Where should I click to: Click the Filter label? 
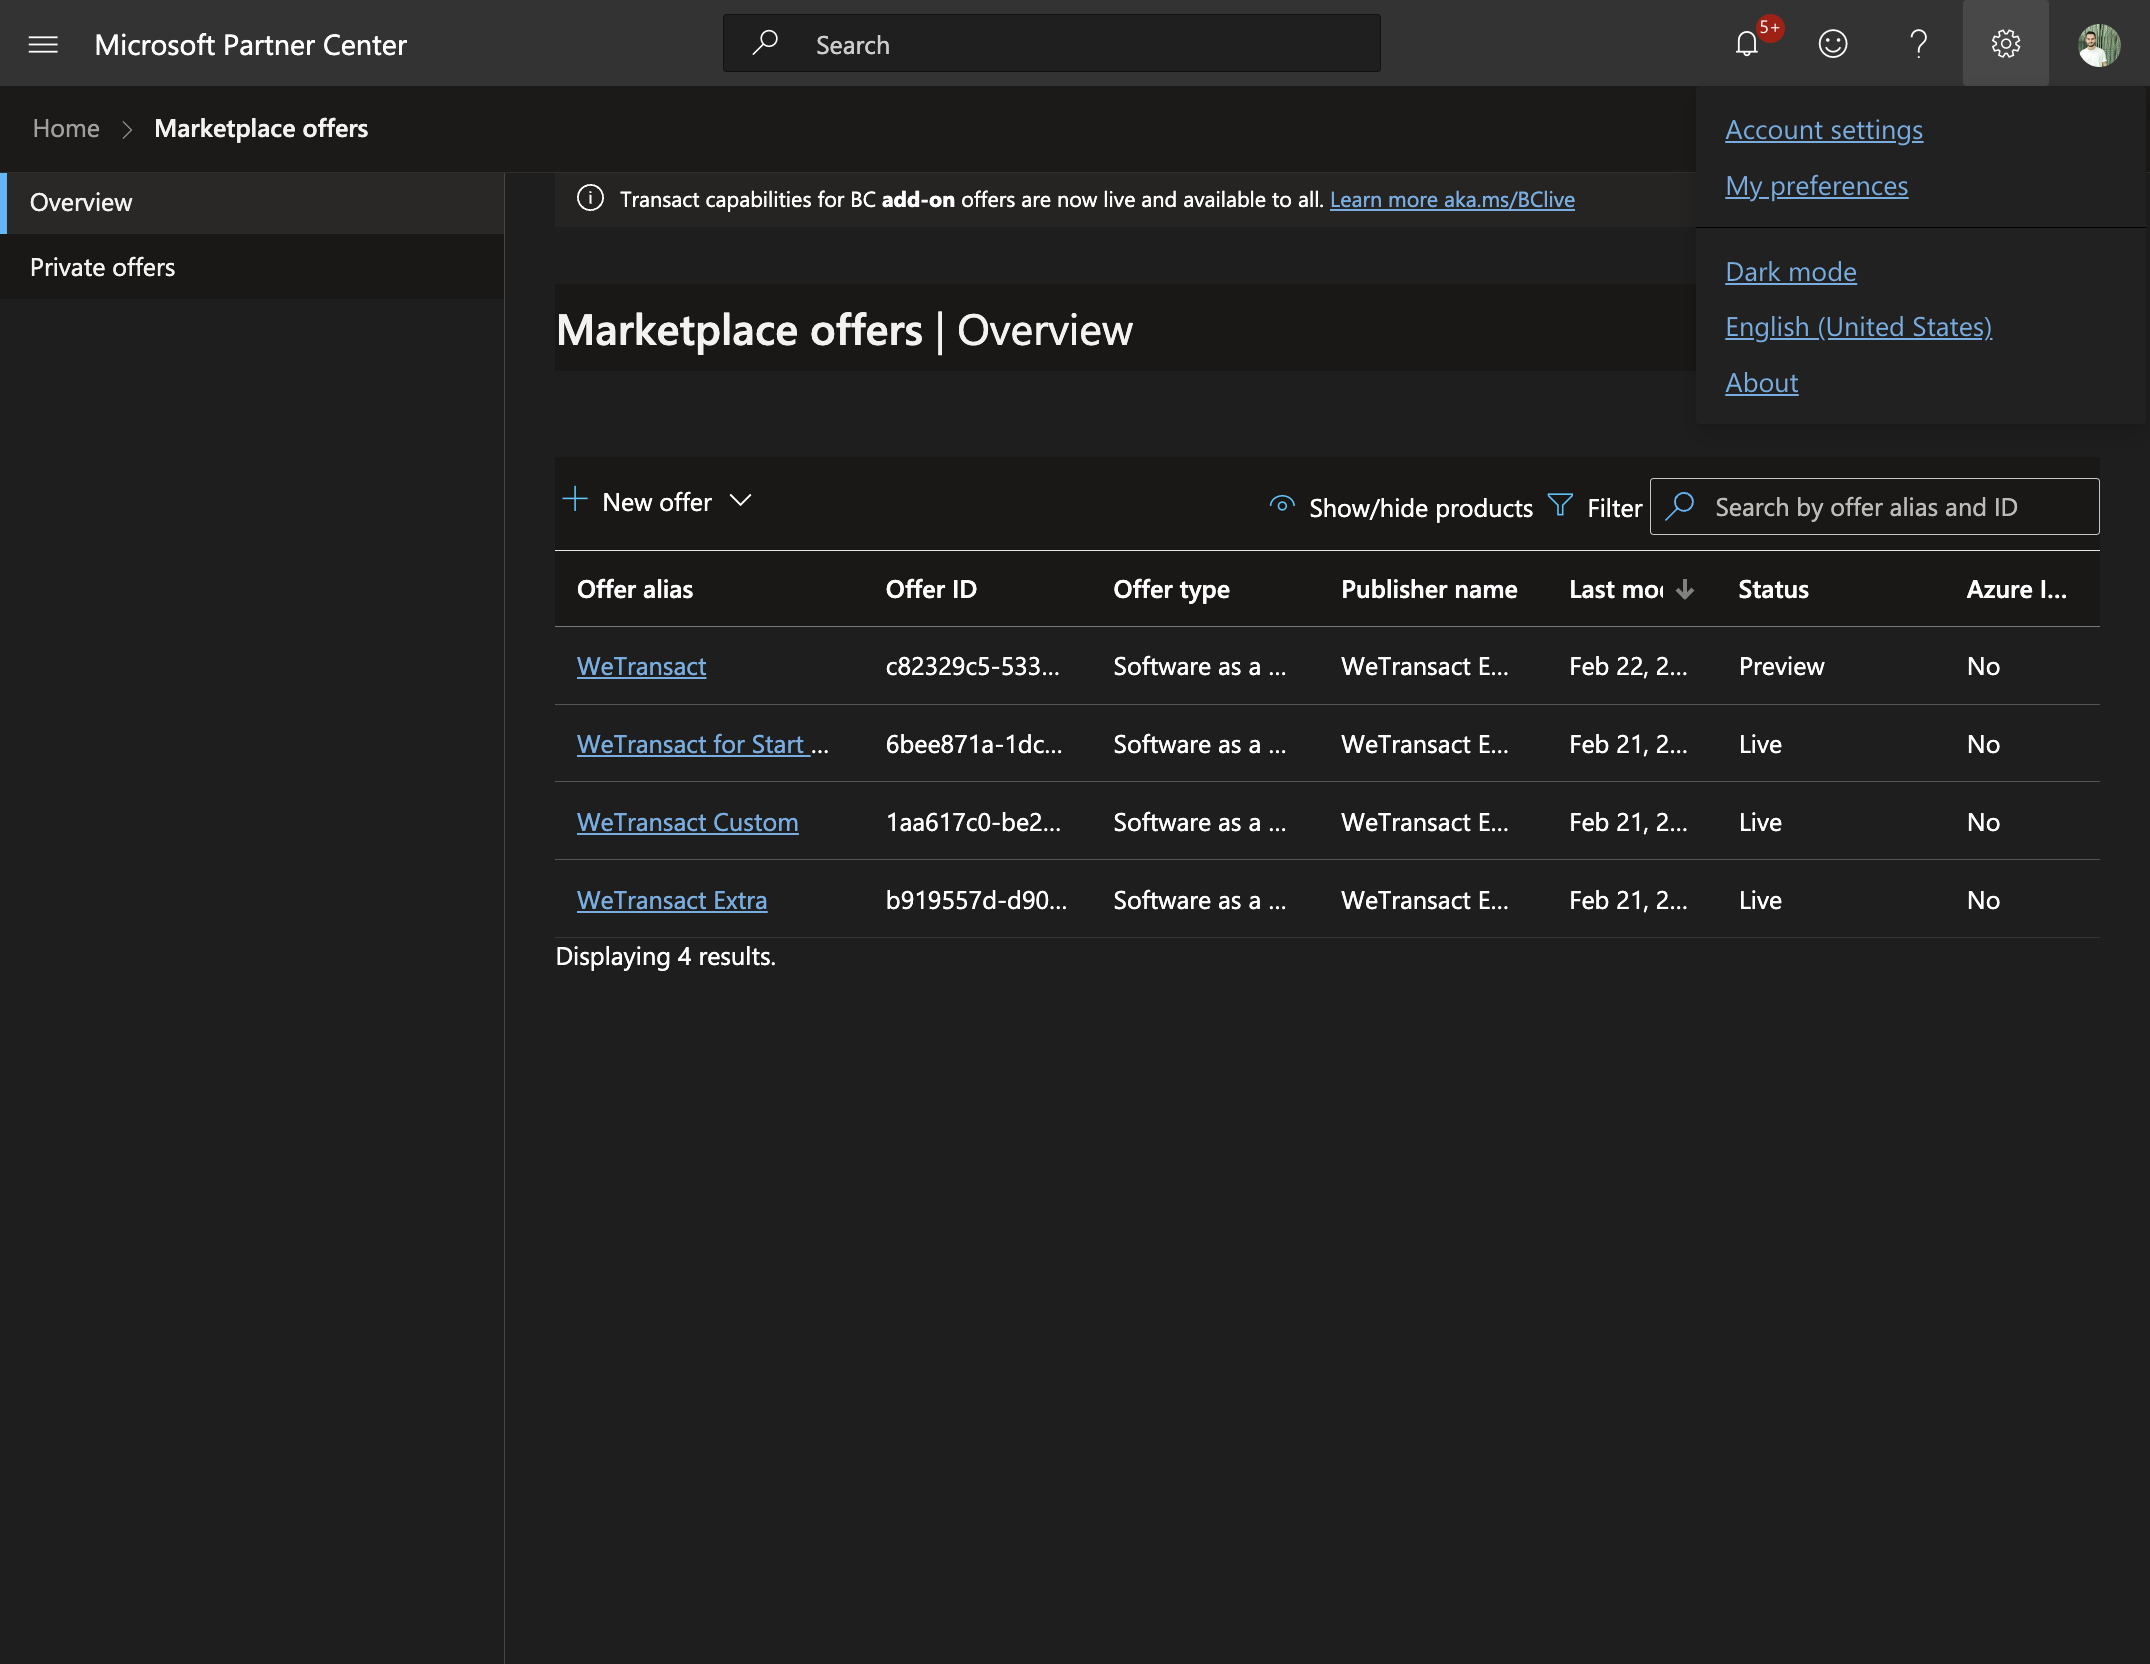1614,508
